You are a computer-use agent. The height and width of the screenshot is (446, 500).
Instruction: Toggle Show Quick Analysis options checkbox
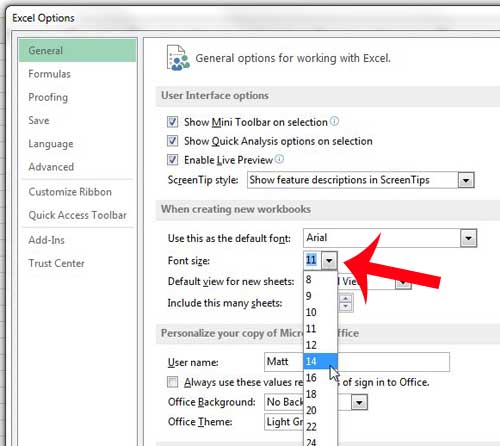tap(172, 141)
